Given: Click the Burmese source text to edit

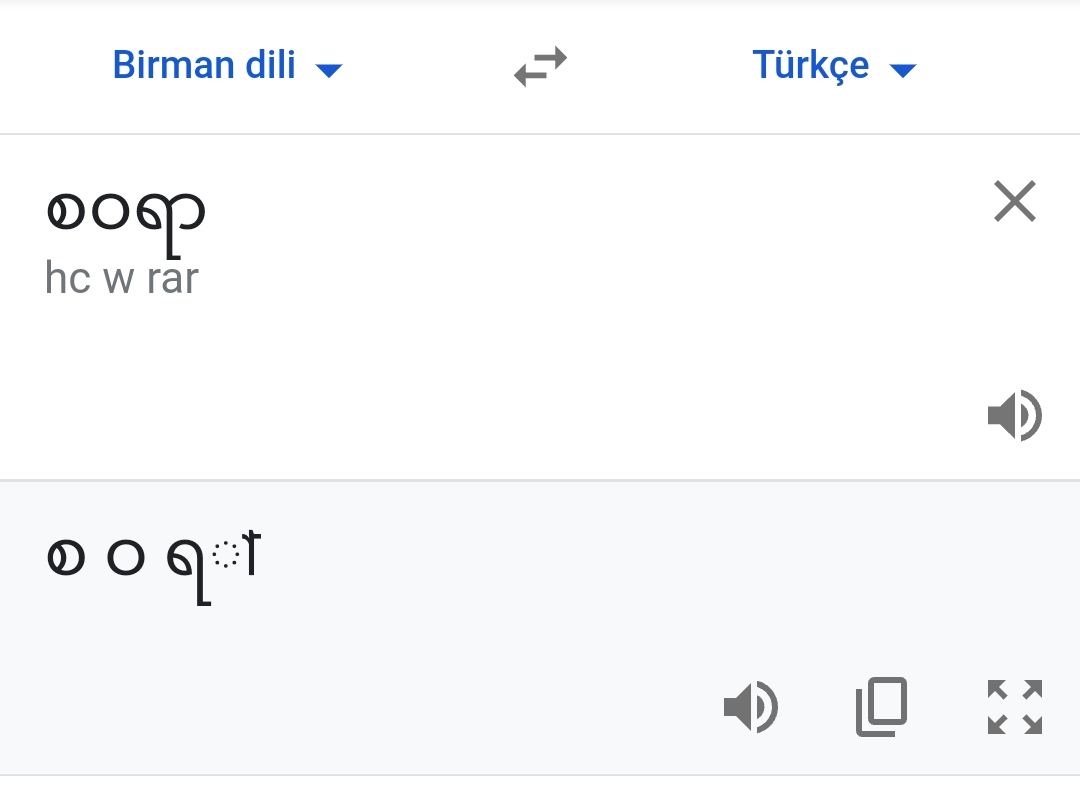Looking at the screenshot, I should pos(126,212).
